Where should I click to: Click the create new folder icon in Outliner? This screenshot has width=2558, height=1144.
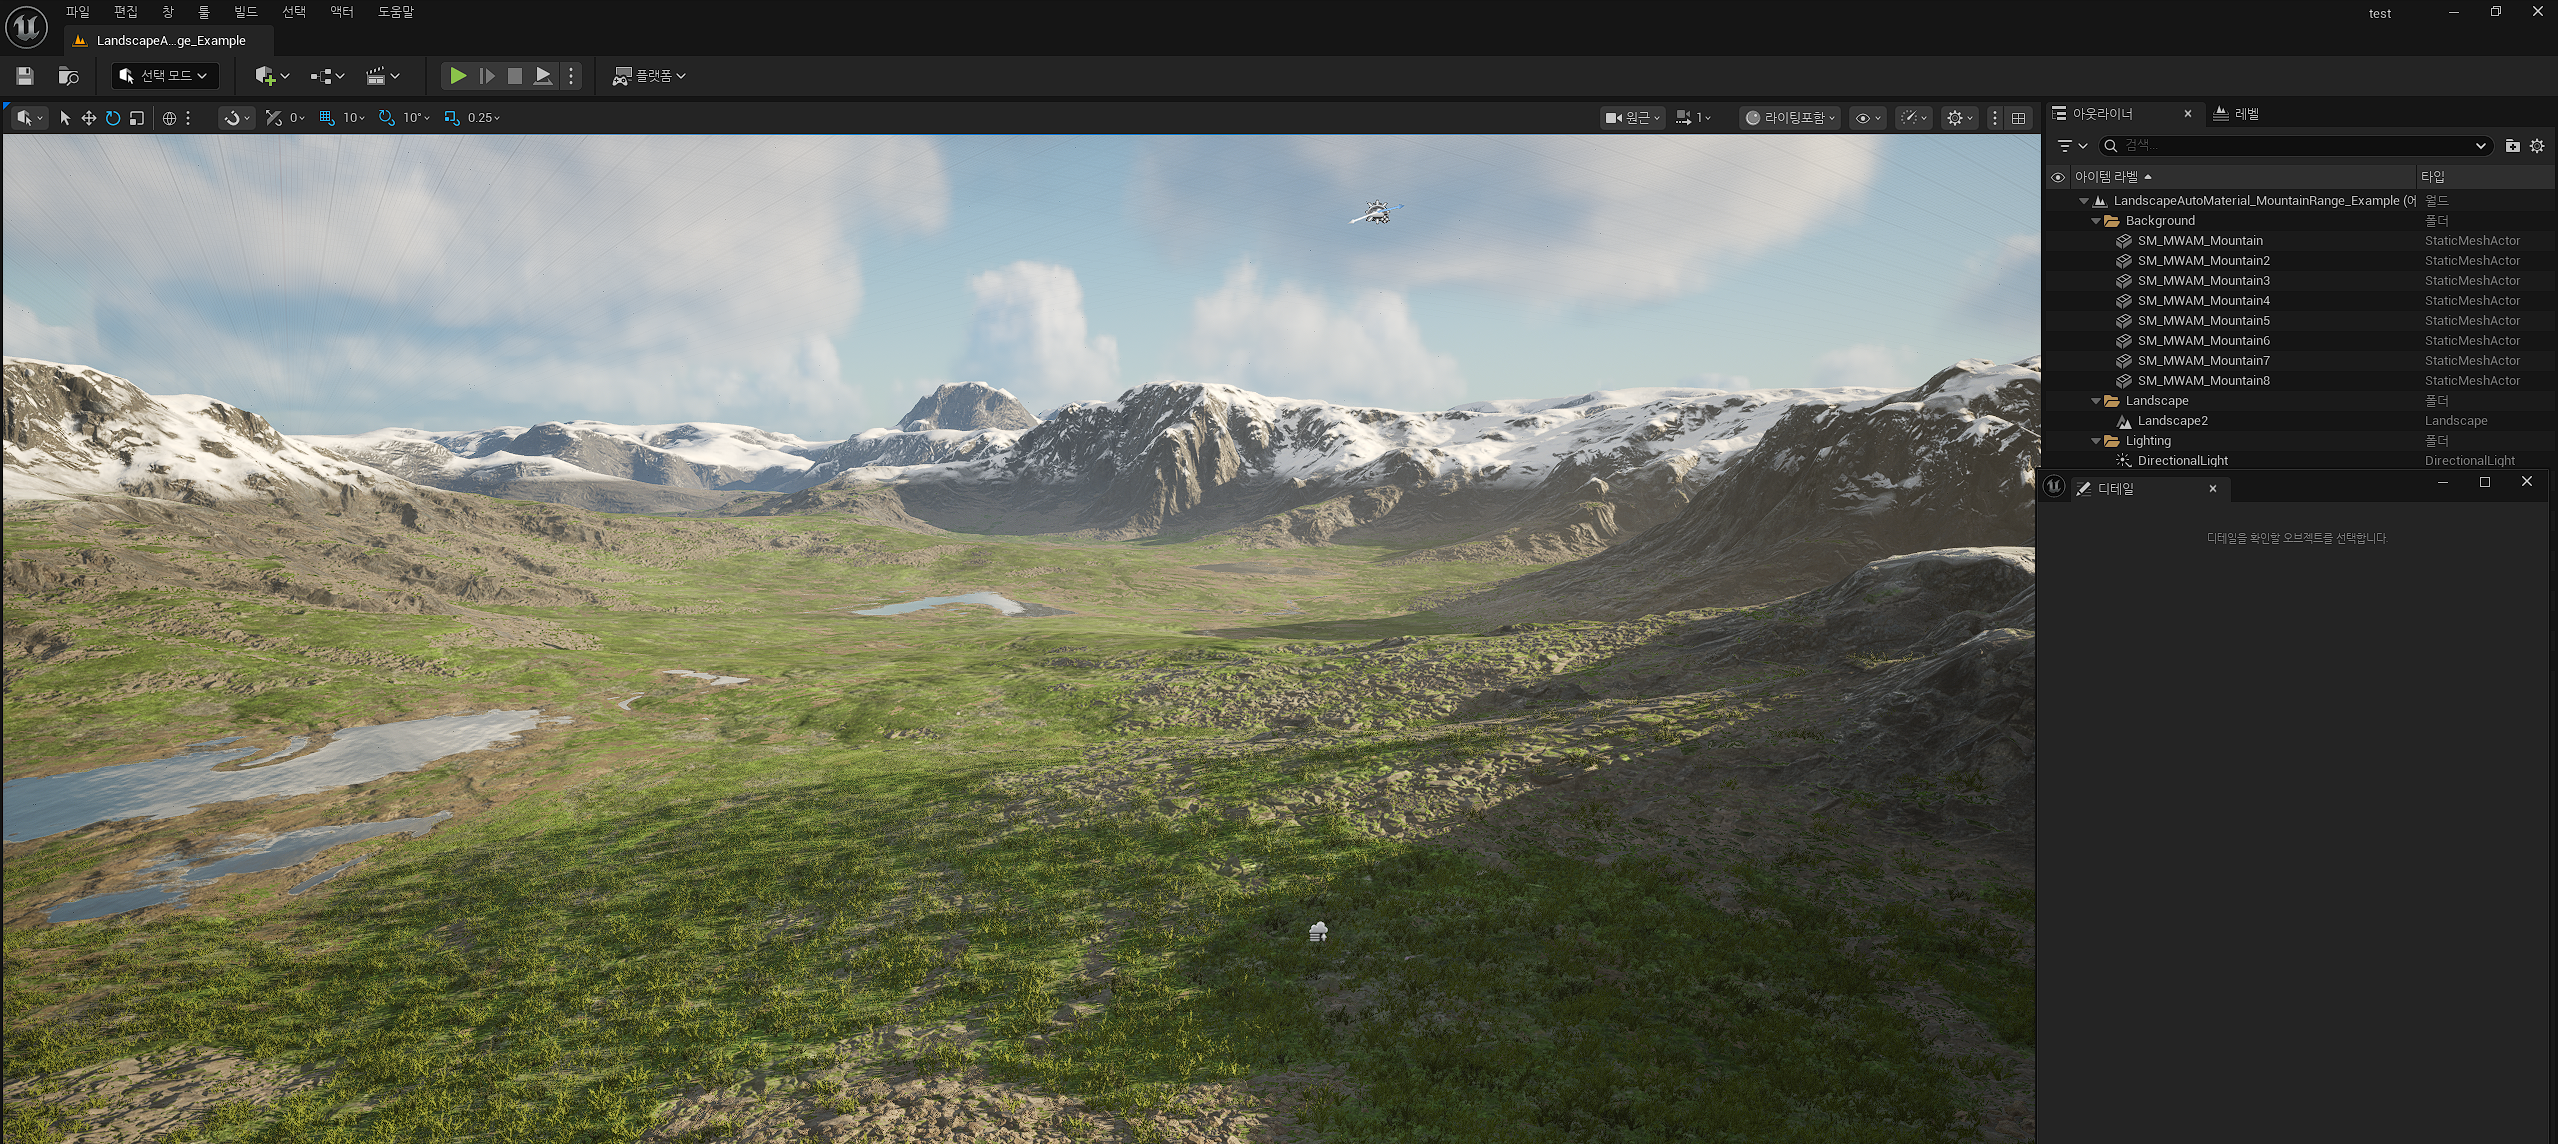2512,146
